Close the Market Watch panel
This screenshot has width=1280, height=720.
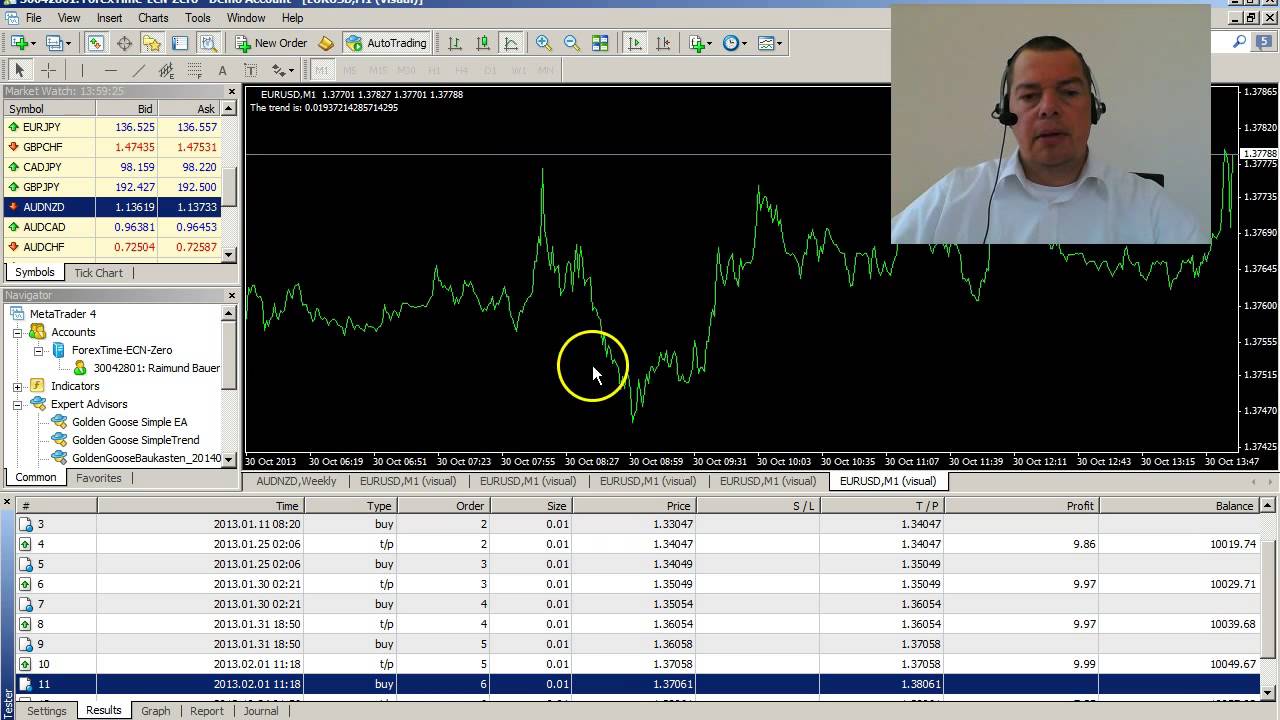(232, 90)
